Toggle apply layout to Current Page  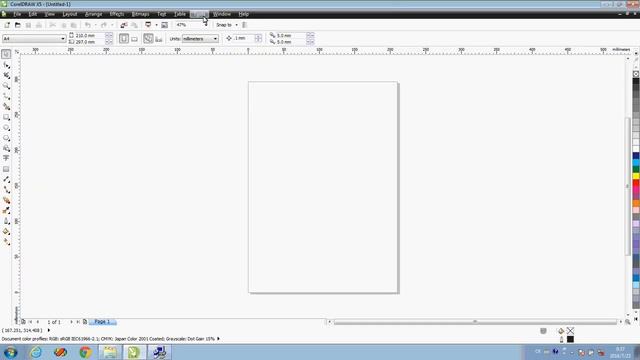pos(159,39)
